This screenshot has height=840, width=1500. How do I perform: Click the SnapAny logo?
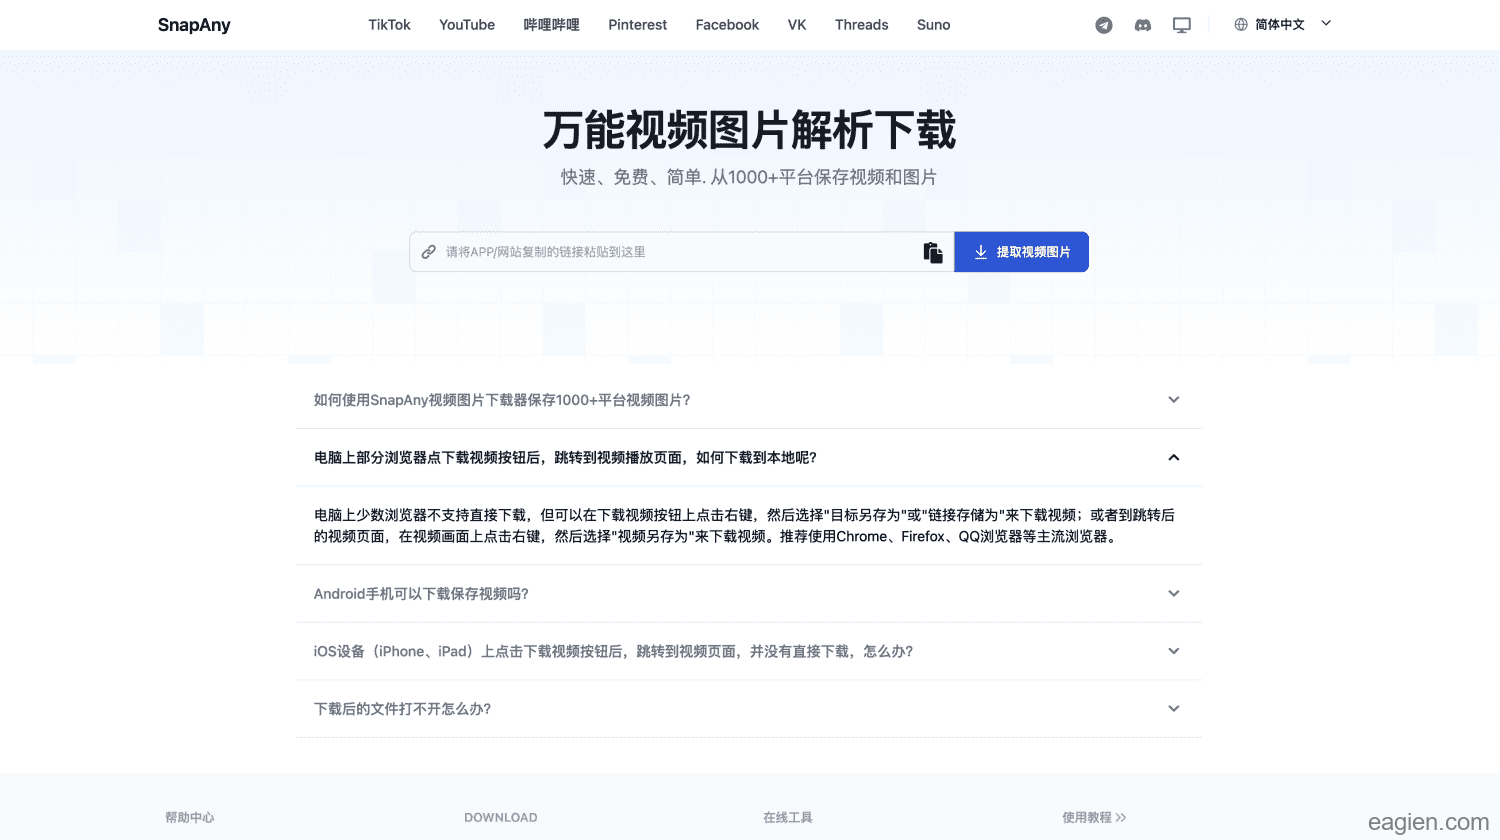pyautogui.click(x=194, y=25)
